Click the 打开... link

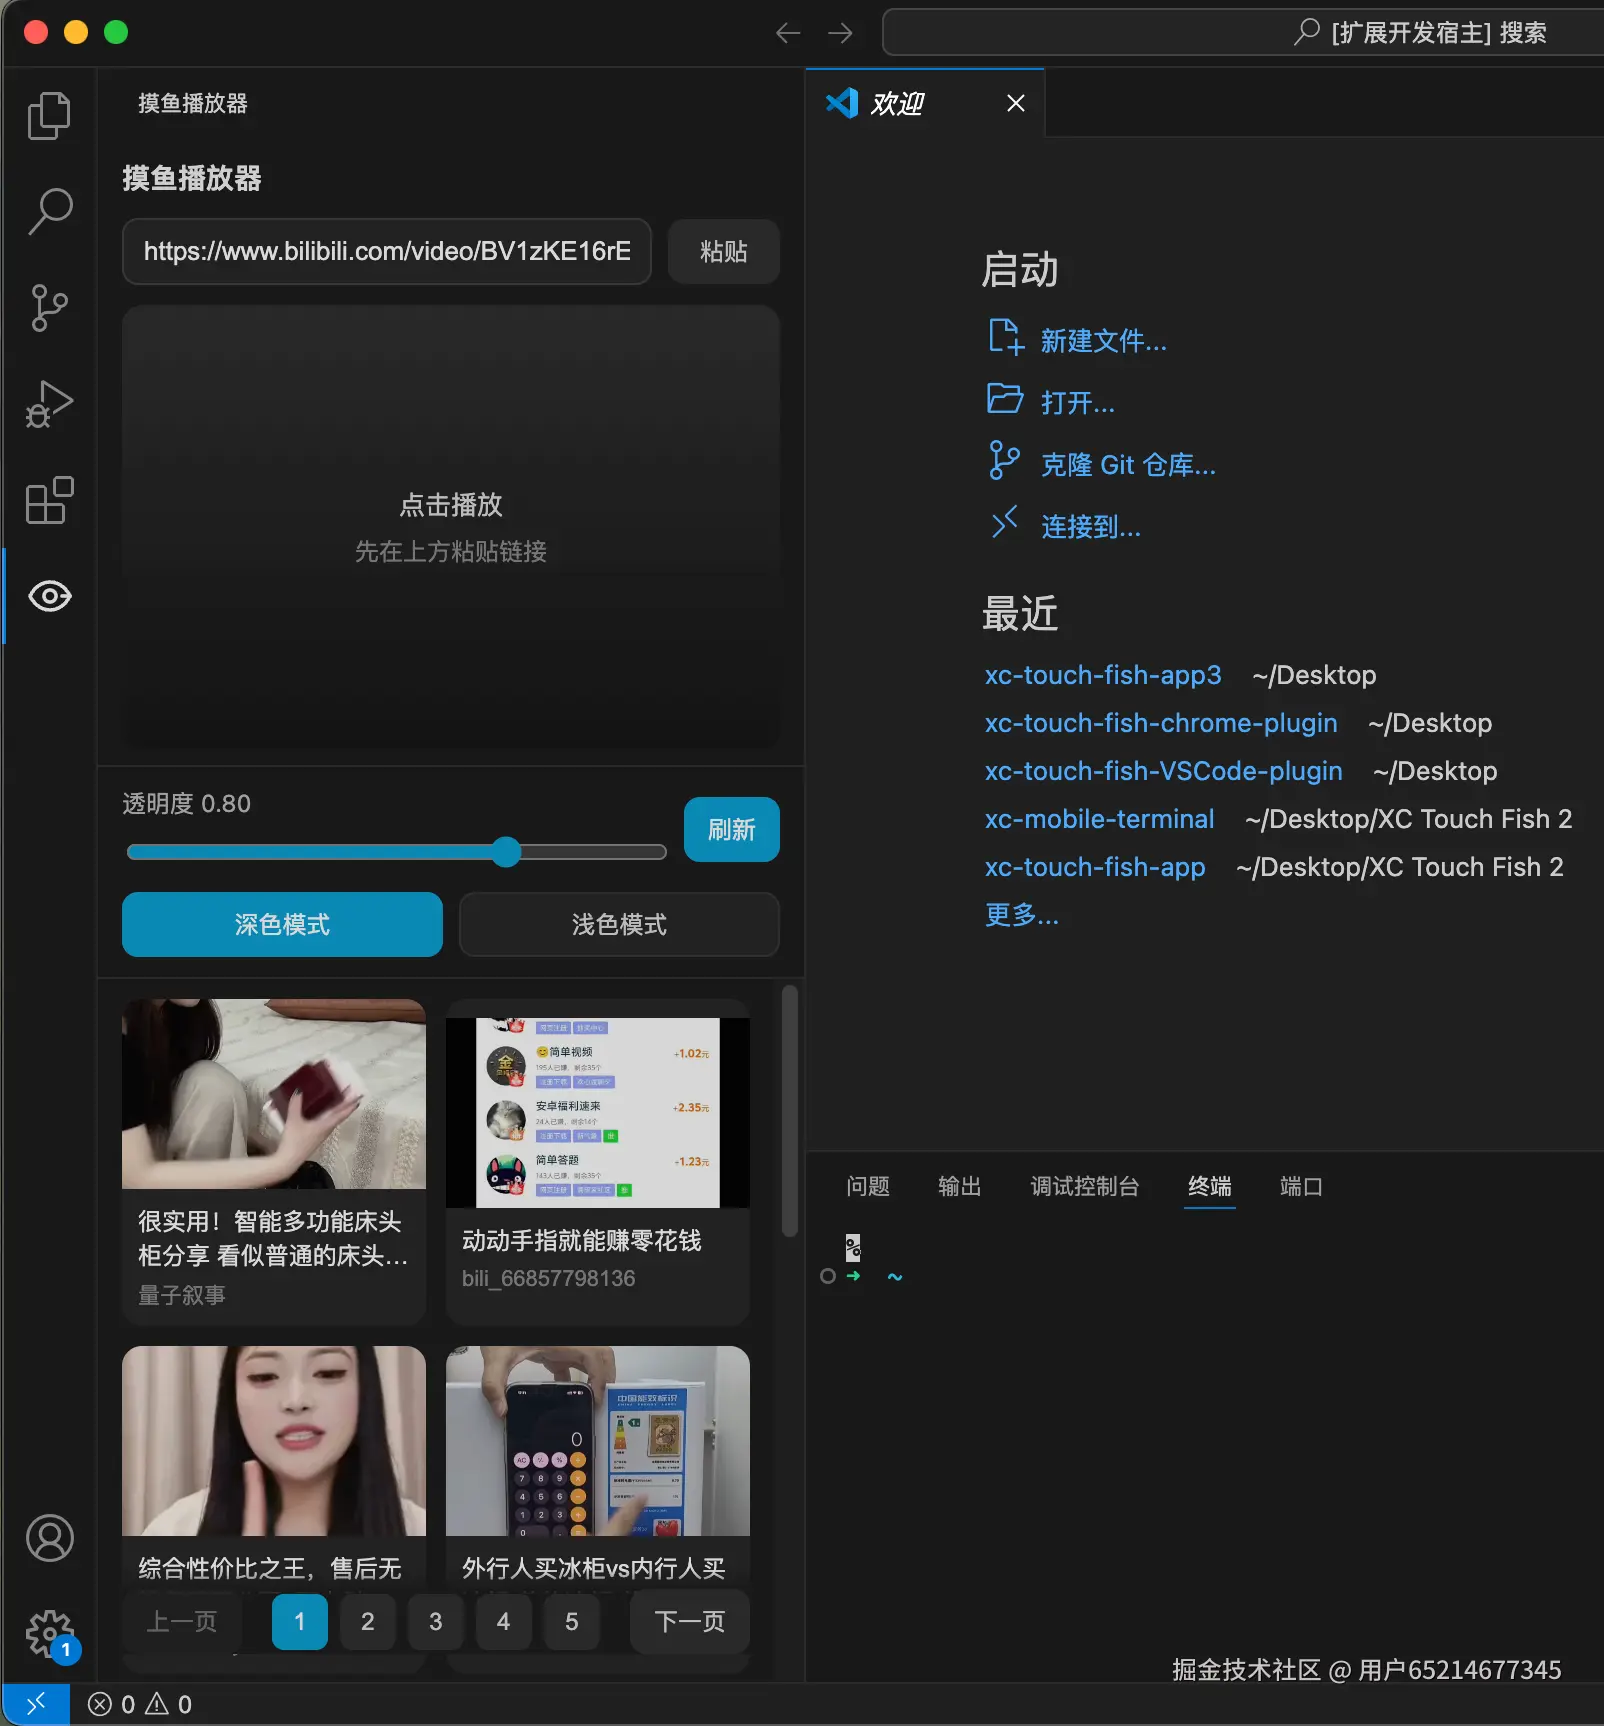point(1078,403)
